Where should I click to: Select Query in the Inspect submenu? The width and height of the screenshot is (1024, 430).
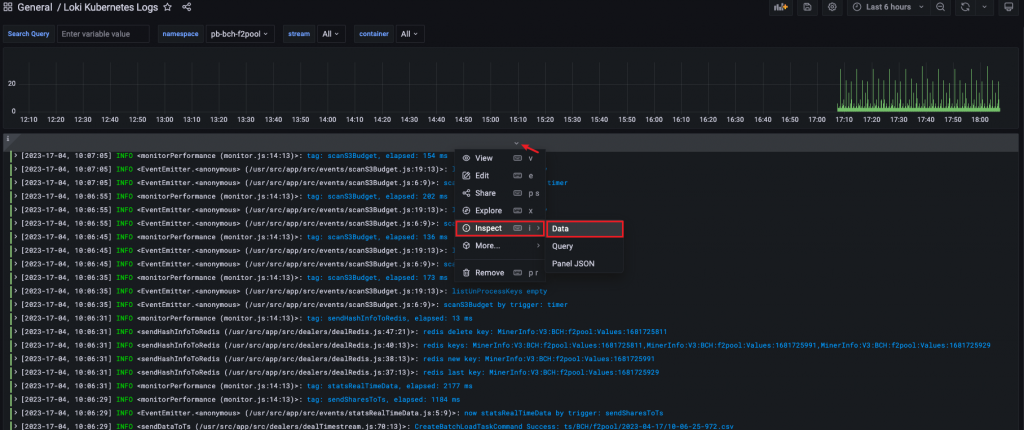coord(584,246)
